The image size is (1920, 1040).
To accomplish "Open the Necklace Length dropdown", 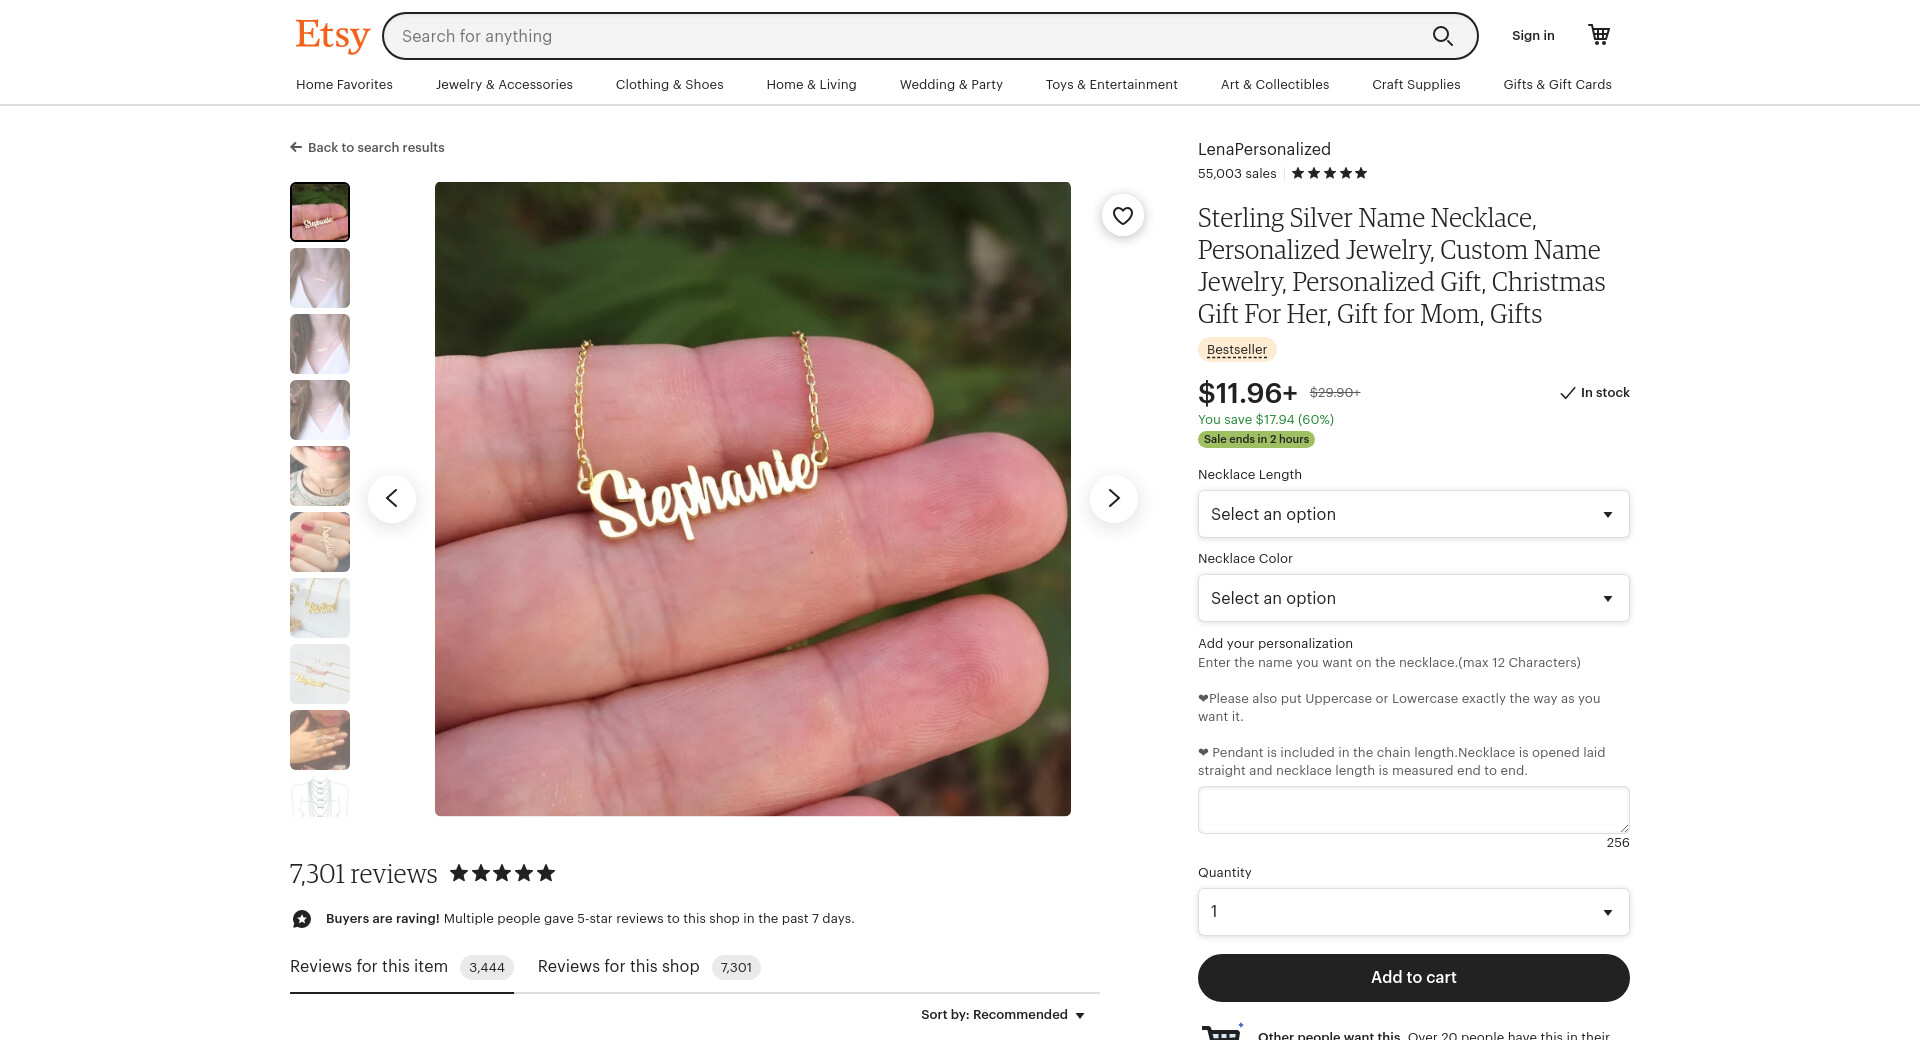I will point(1413,514).
